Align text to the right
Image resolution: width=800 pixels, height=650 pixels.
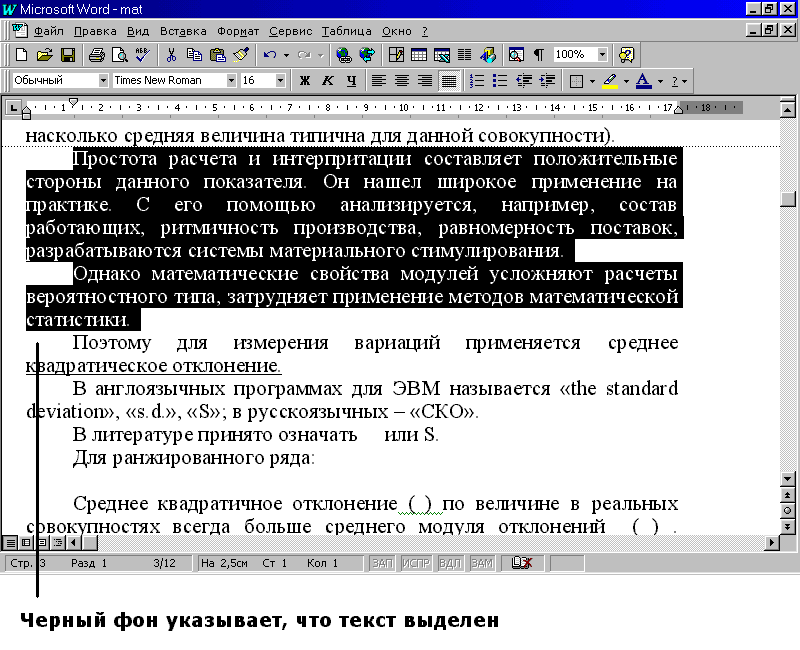tap(425, 81)
